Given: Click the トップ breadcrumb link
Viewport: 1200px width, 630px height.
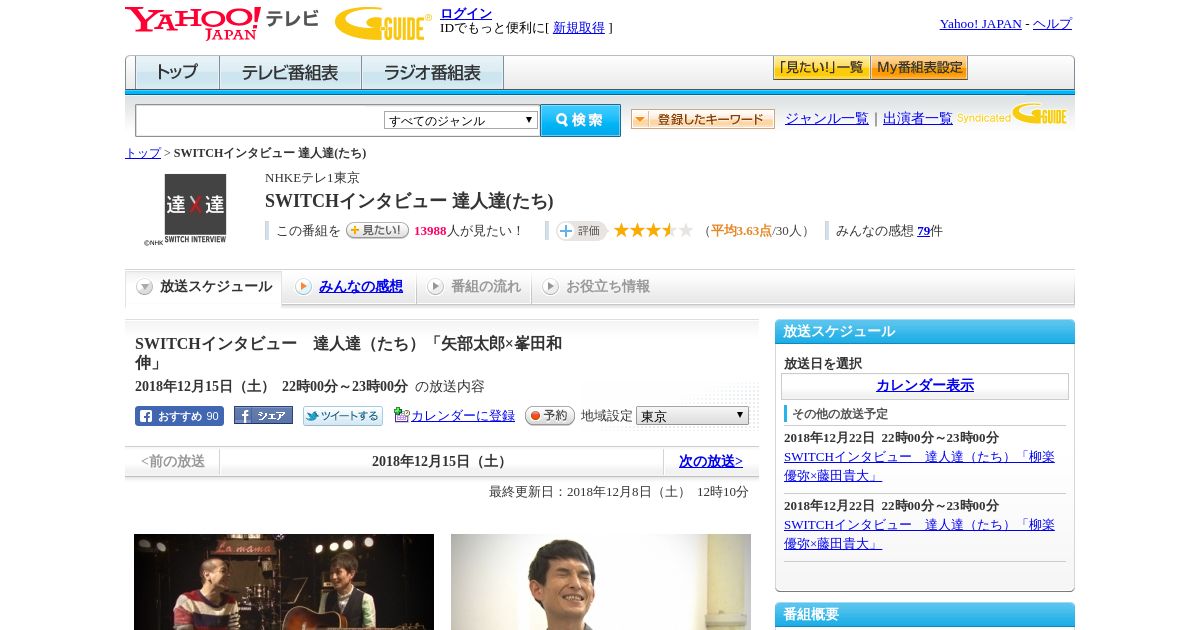Looking at the screenshot, I should coord(143,153).
